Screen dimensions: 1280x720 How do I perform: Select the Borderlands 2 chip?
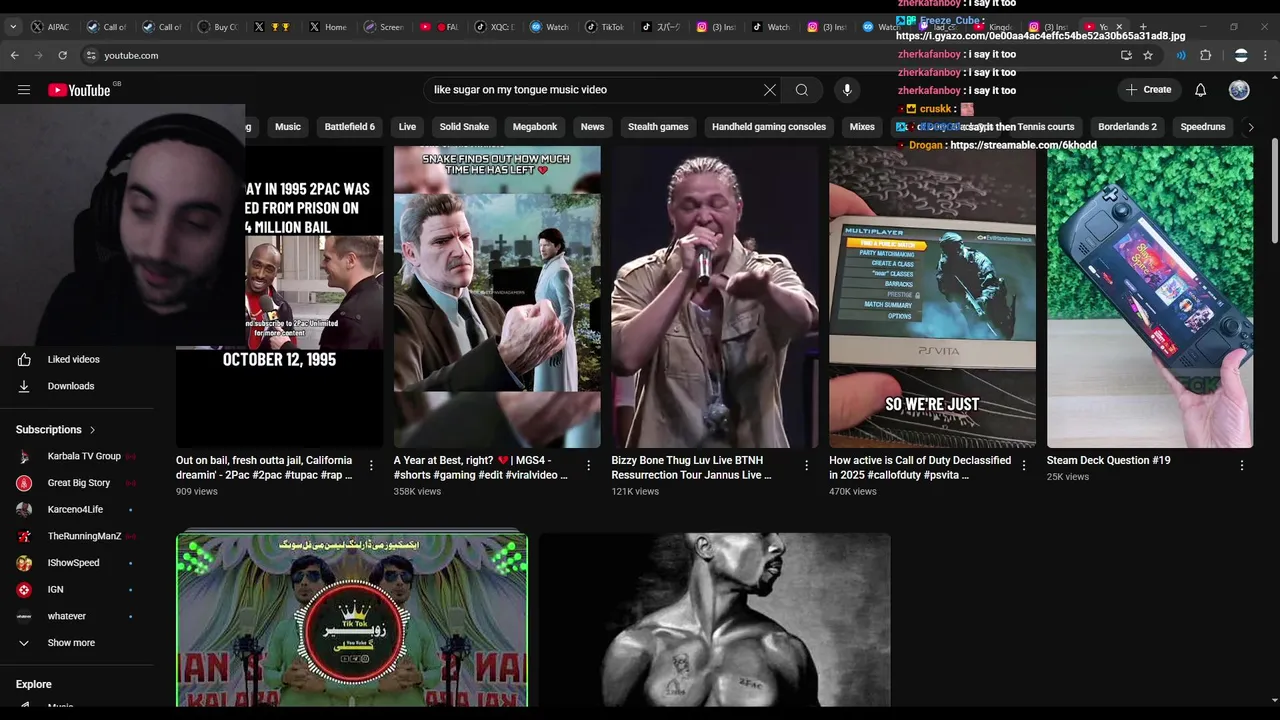click(1127, 127)
